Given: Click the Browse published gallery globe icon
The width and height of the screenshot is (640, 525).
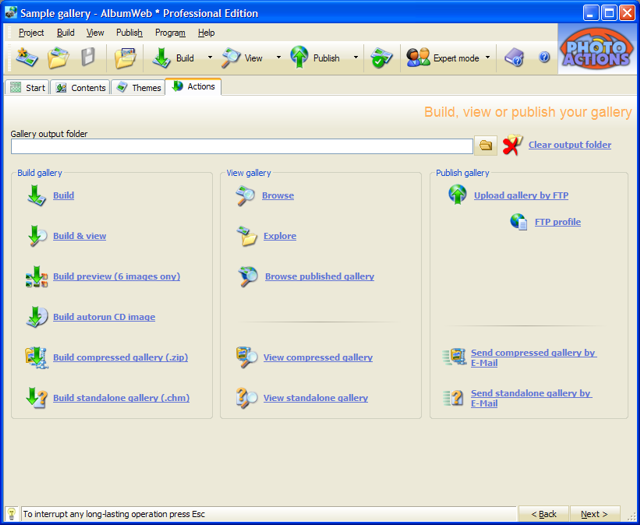Looking at the screenshot, I should point(248,276).
